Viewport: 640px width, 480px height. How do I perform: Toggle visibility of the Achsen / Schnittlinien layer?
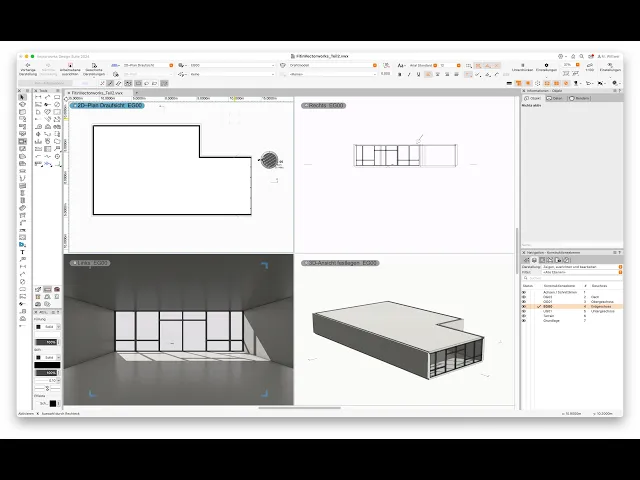pyautogui.click(x=524, y=292)
